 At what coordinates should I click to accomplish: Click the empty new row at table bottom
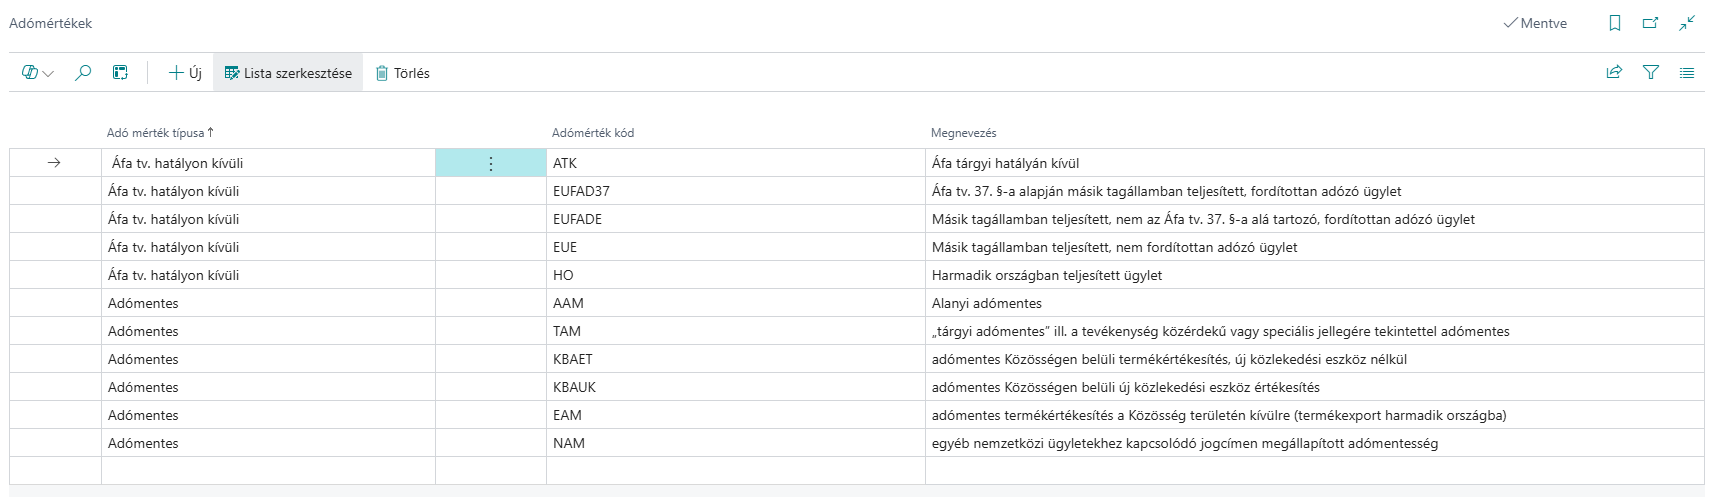click(x=856, y=471)
